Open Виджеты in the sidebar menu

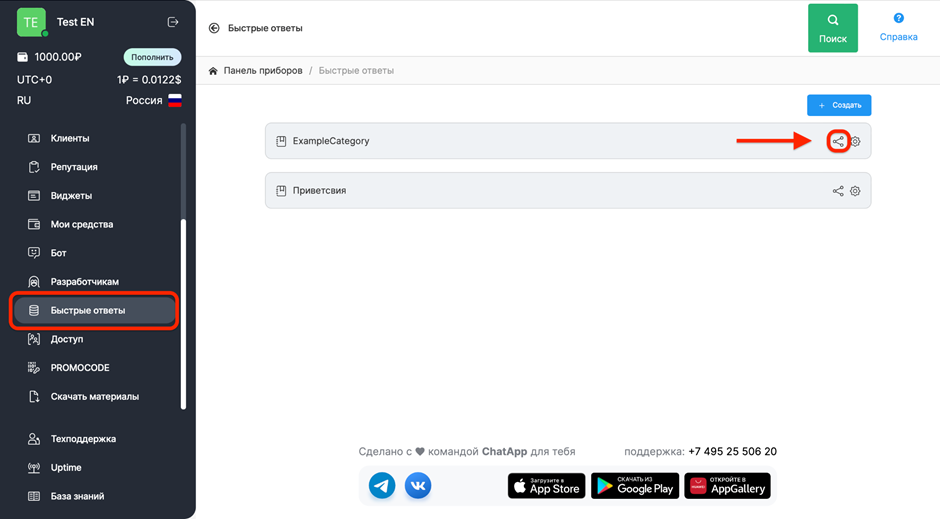tap(71, 196)
